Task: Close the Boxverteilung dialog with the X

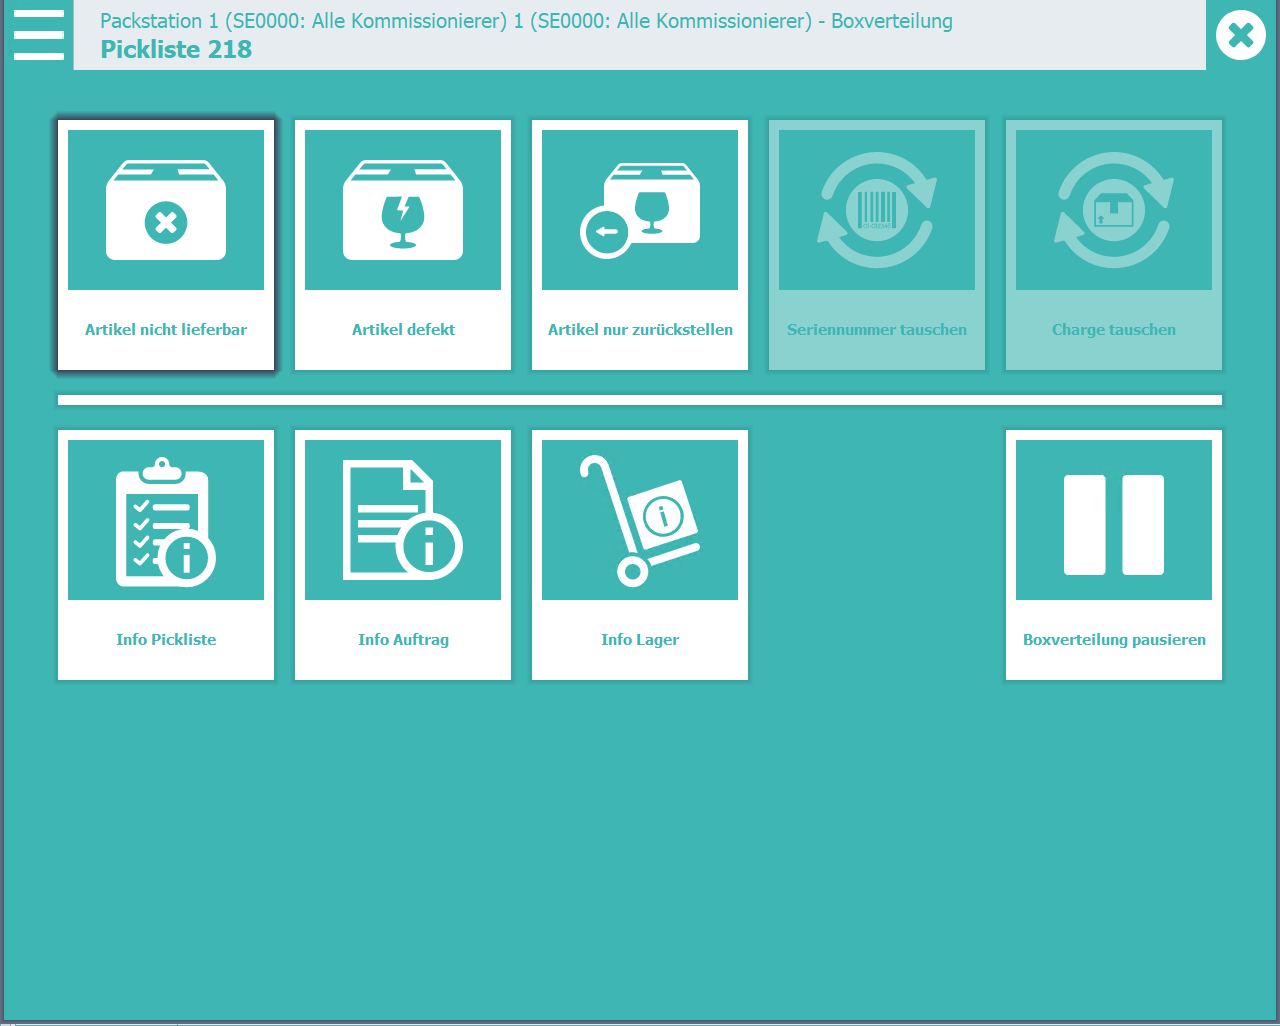Action: pos(1240,35)
